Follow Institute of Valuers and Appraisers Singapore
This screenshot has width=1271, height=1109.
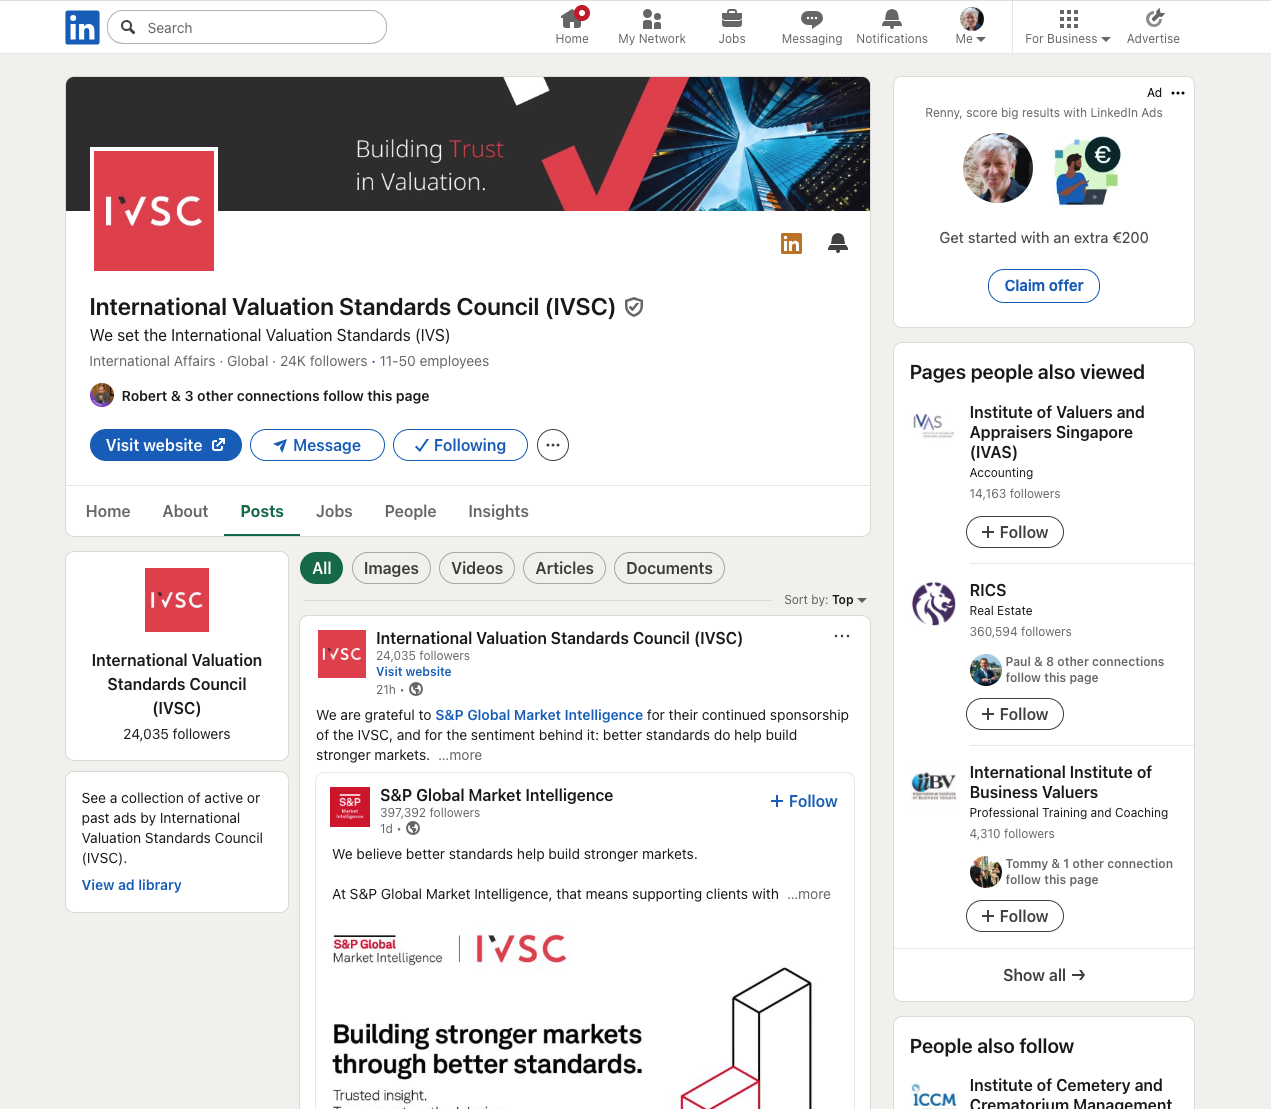(x=1015, y=532)
